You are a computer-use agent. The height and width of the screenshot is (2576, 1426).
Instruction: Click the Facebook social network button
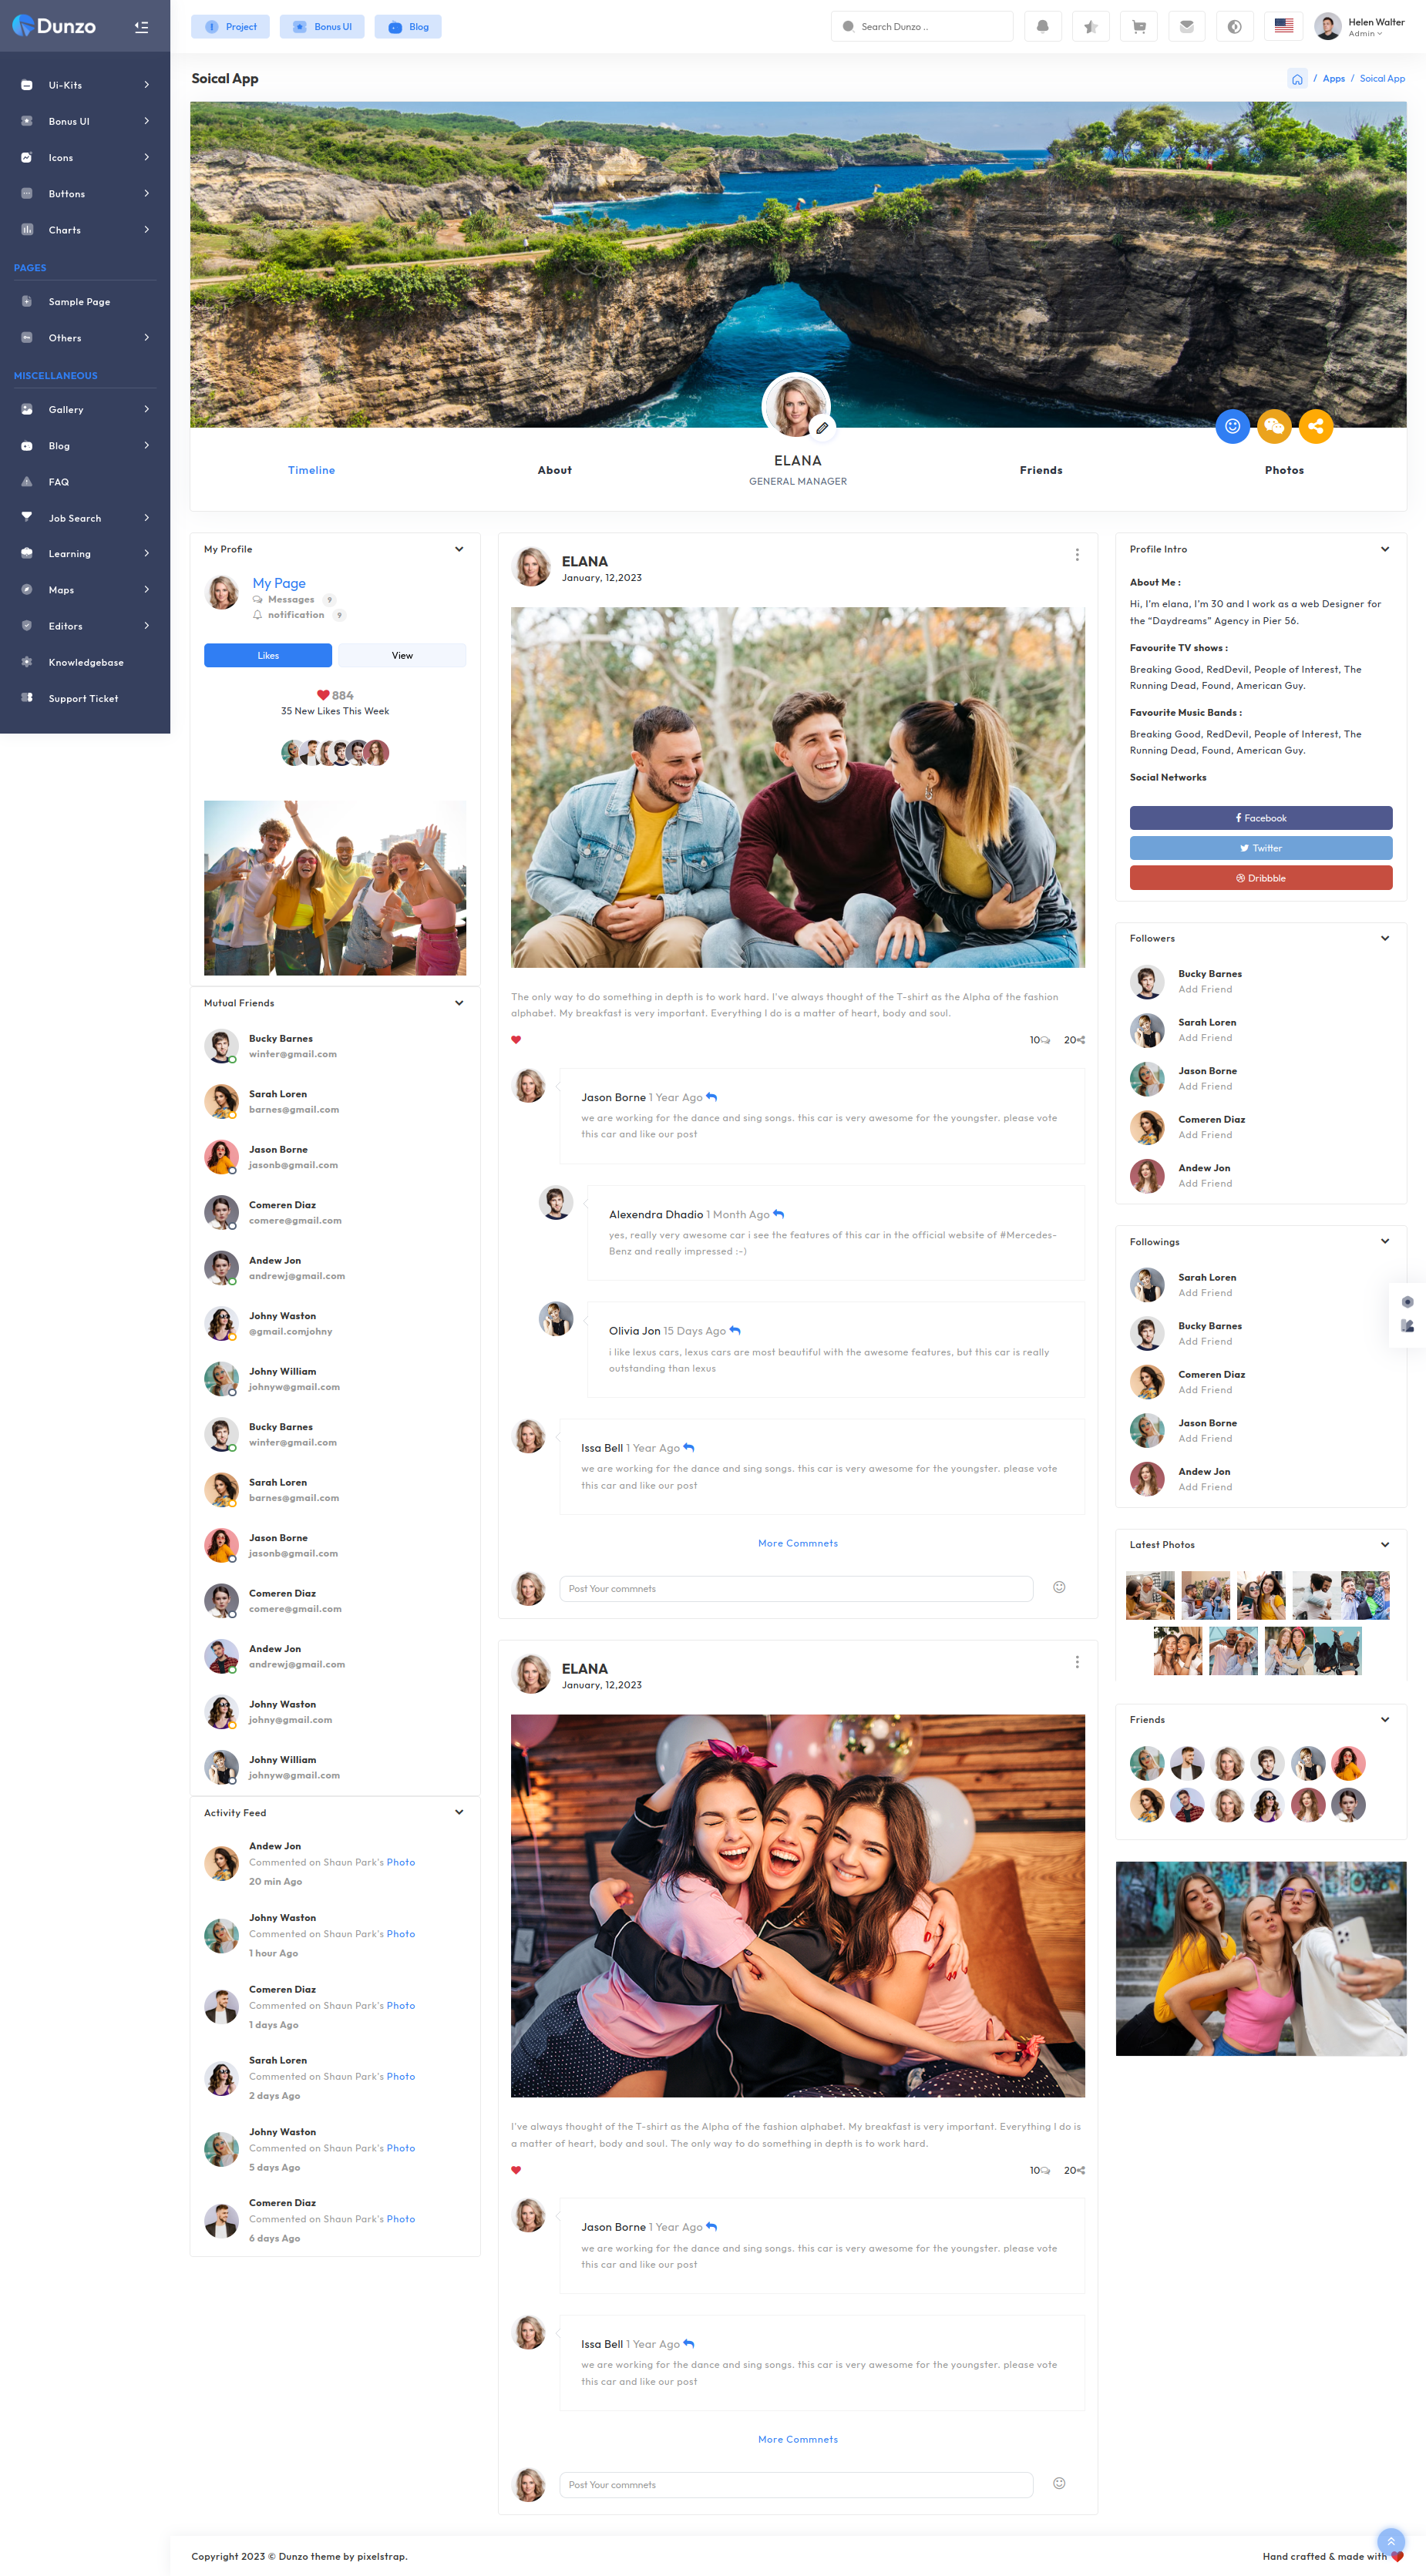point(1260,818)
